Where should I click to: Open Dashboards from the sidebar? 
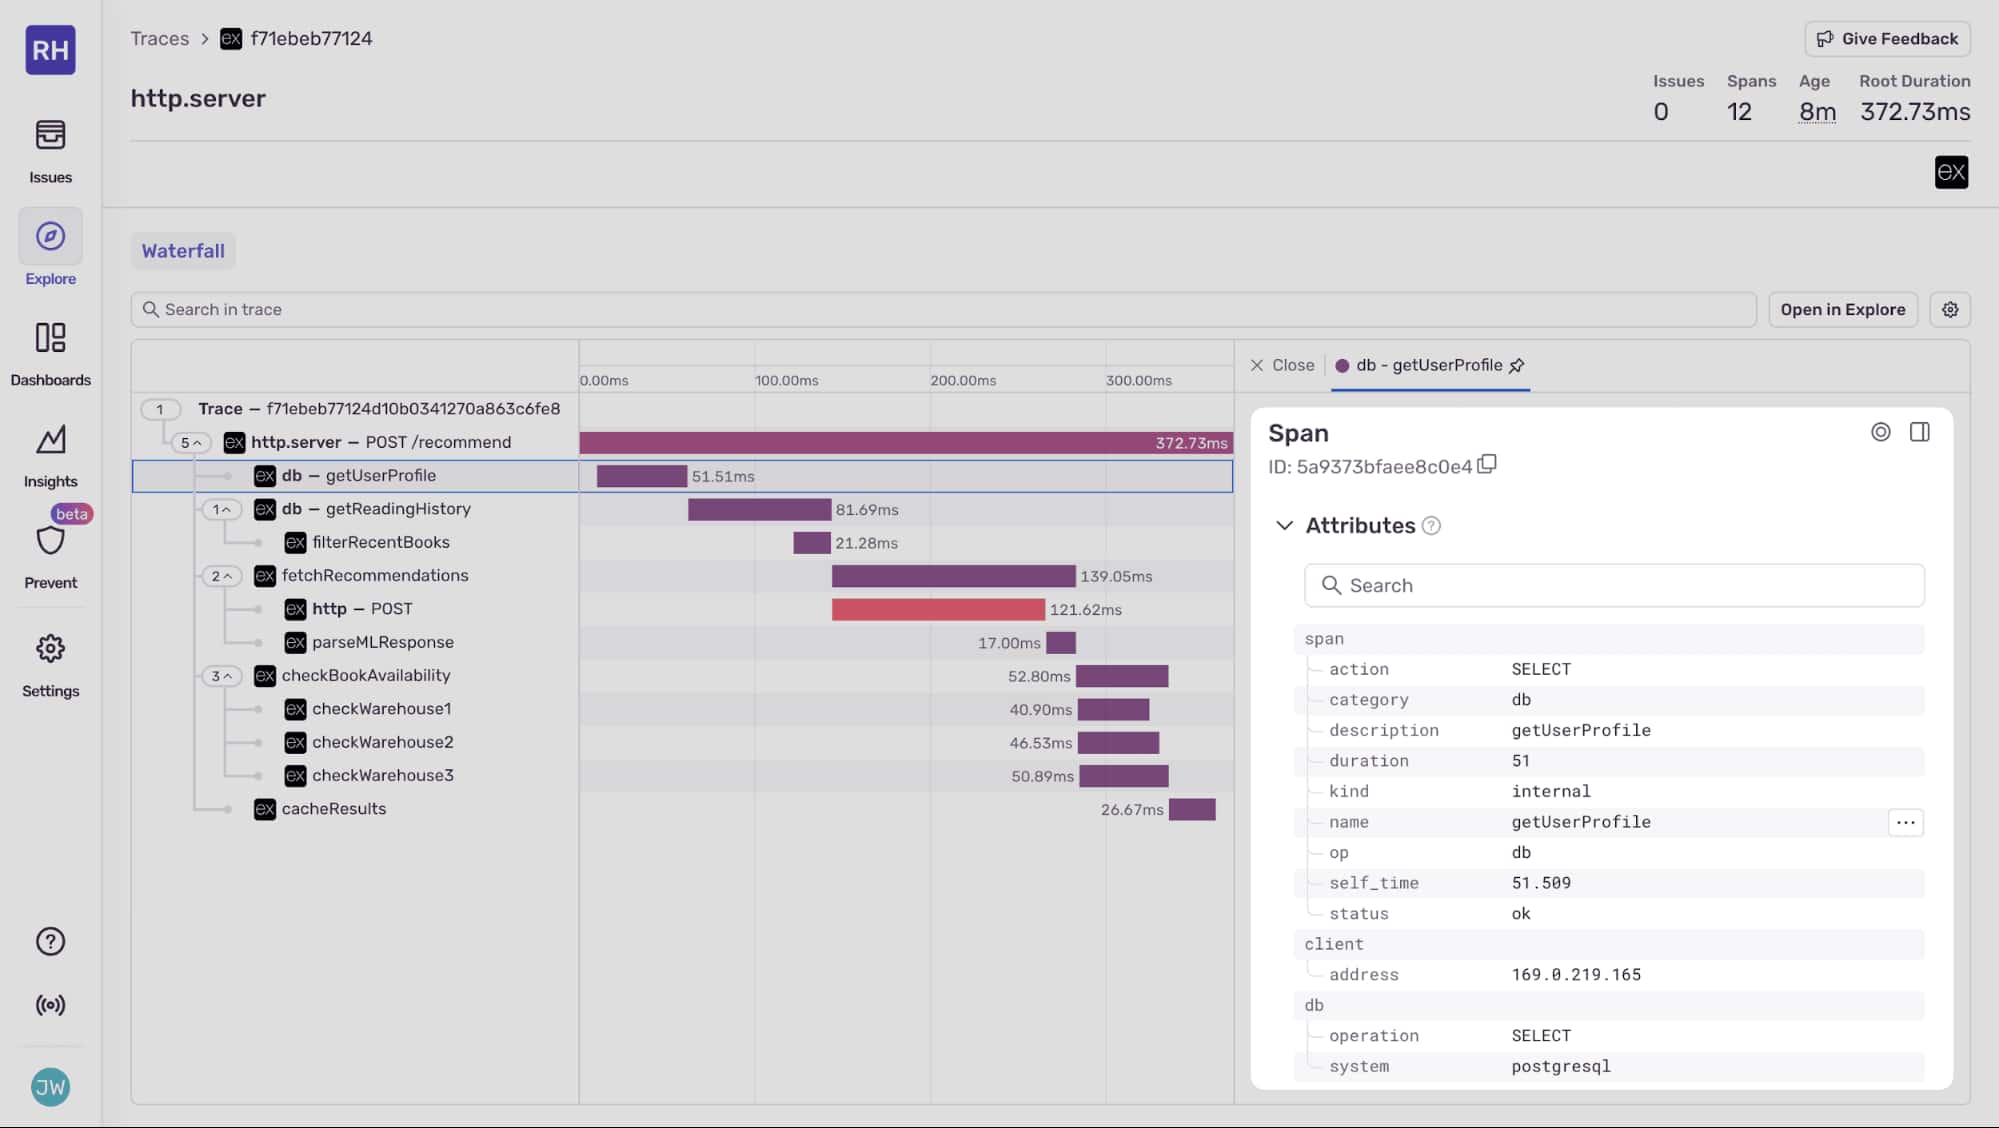[50, 338]
